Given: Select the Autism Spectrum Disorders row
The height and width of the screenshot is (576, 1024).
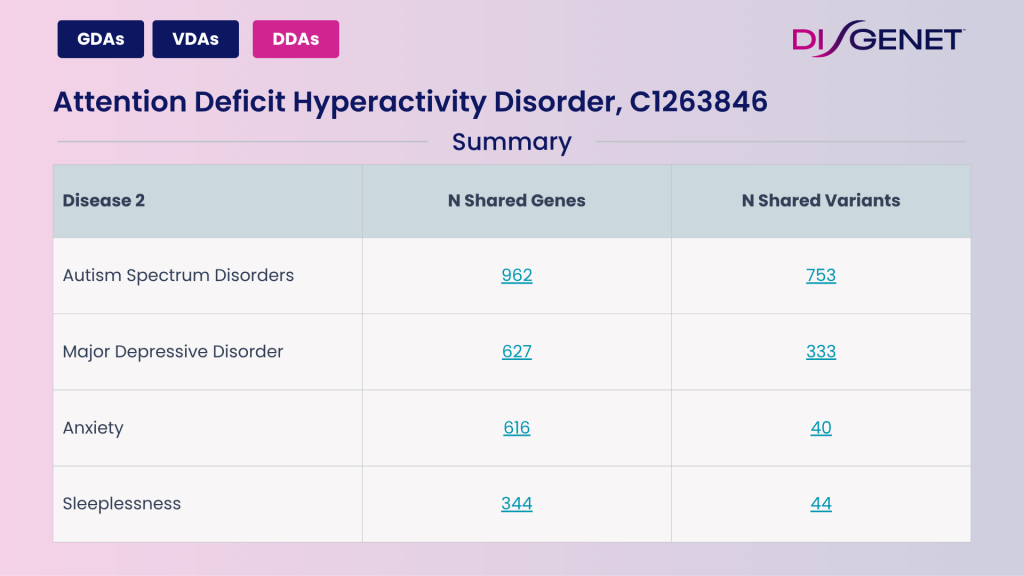Looking at the screenshot, I should click(x=177, y=275).
